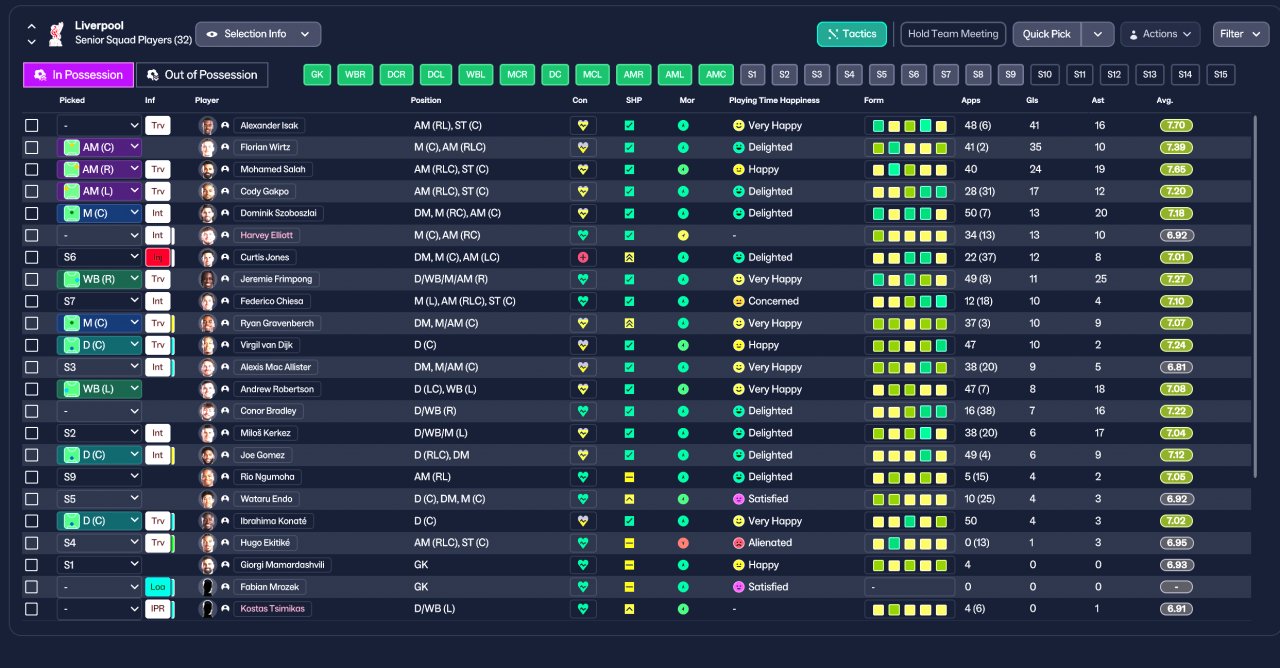Sort the table by the Avg. column
Screen dimensions: 1280x668
tap(1164, 101)
